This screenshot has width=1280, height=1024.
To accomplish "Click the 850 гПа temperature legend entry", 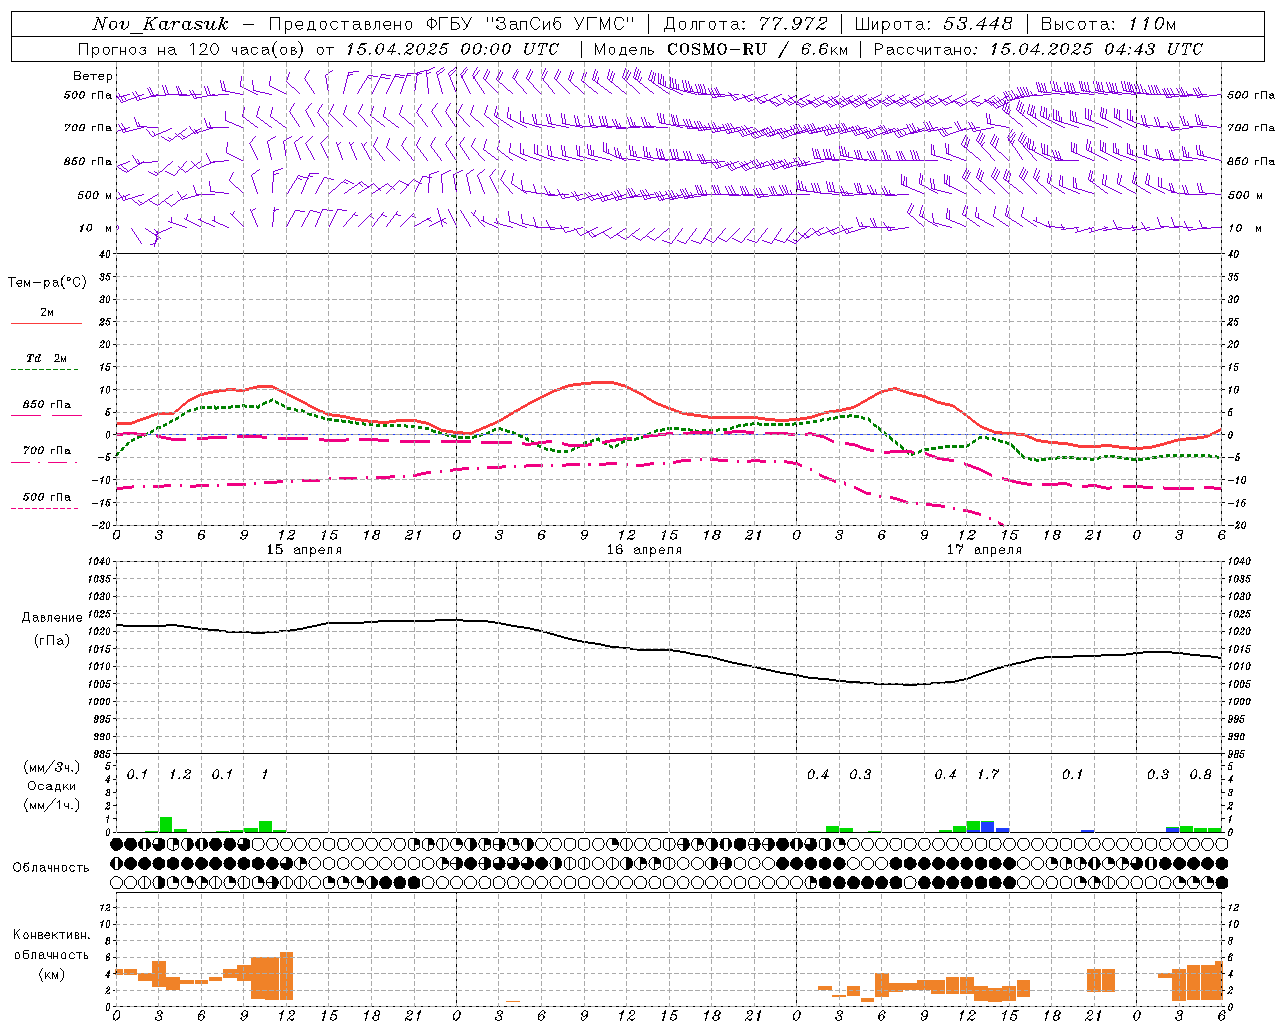I will tap(47, 405).
